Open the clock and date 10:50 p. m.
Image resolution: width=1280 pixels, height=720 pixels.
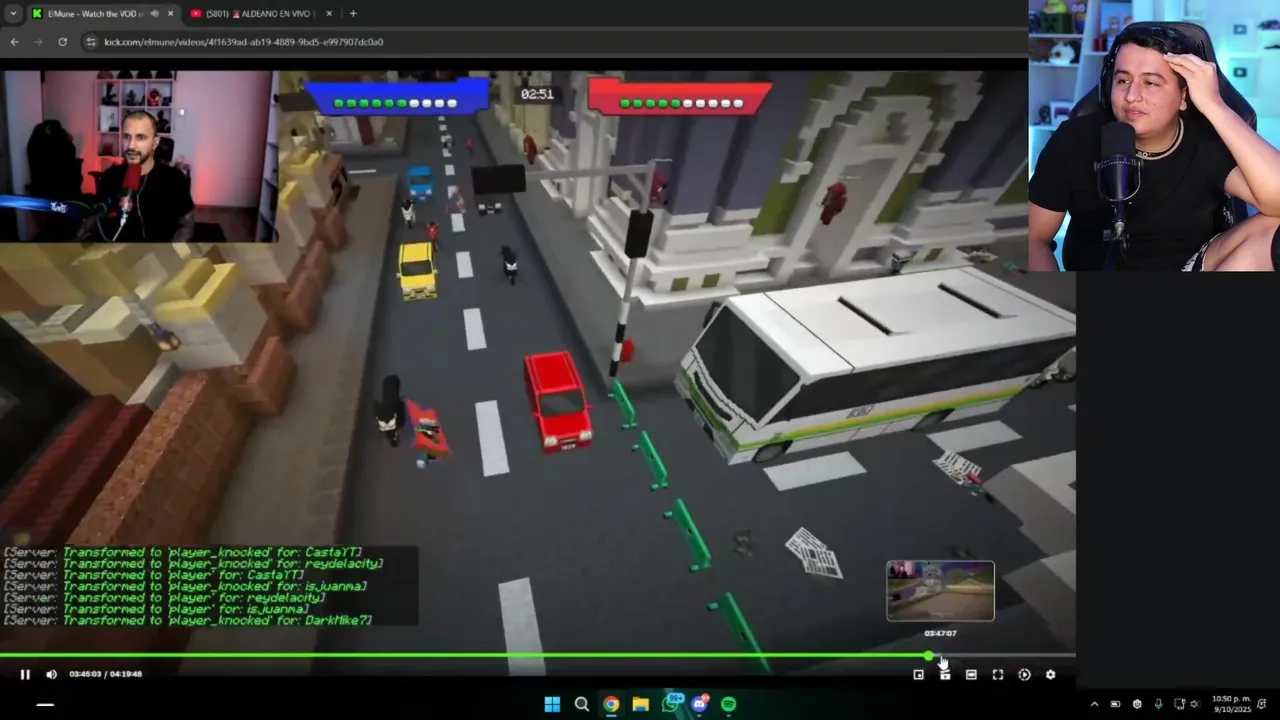1230,704
